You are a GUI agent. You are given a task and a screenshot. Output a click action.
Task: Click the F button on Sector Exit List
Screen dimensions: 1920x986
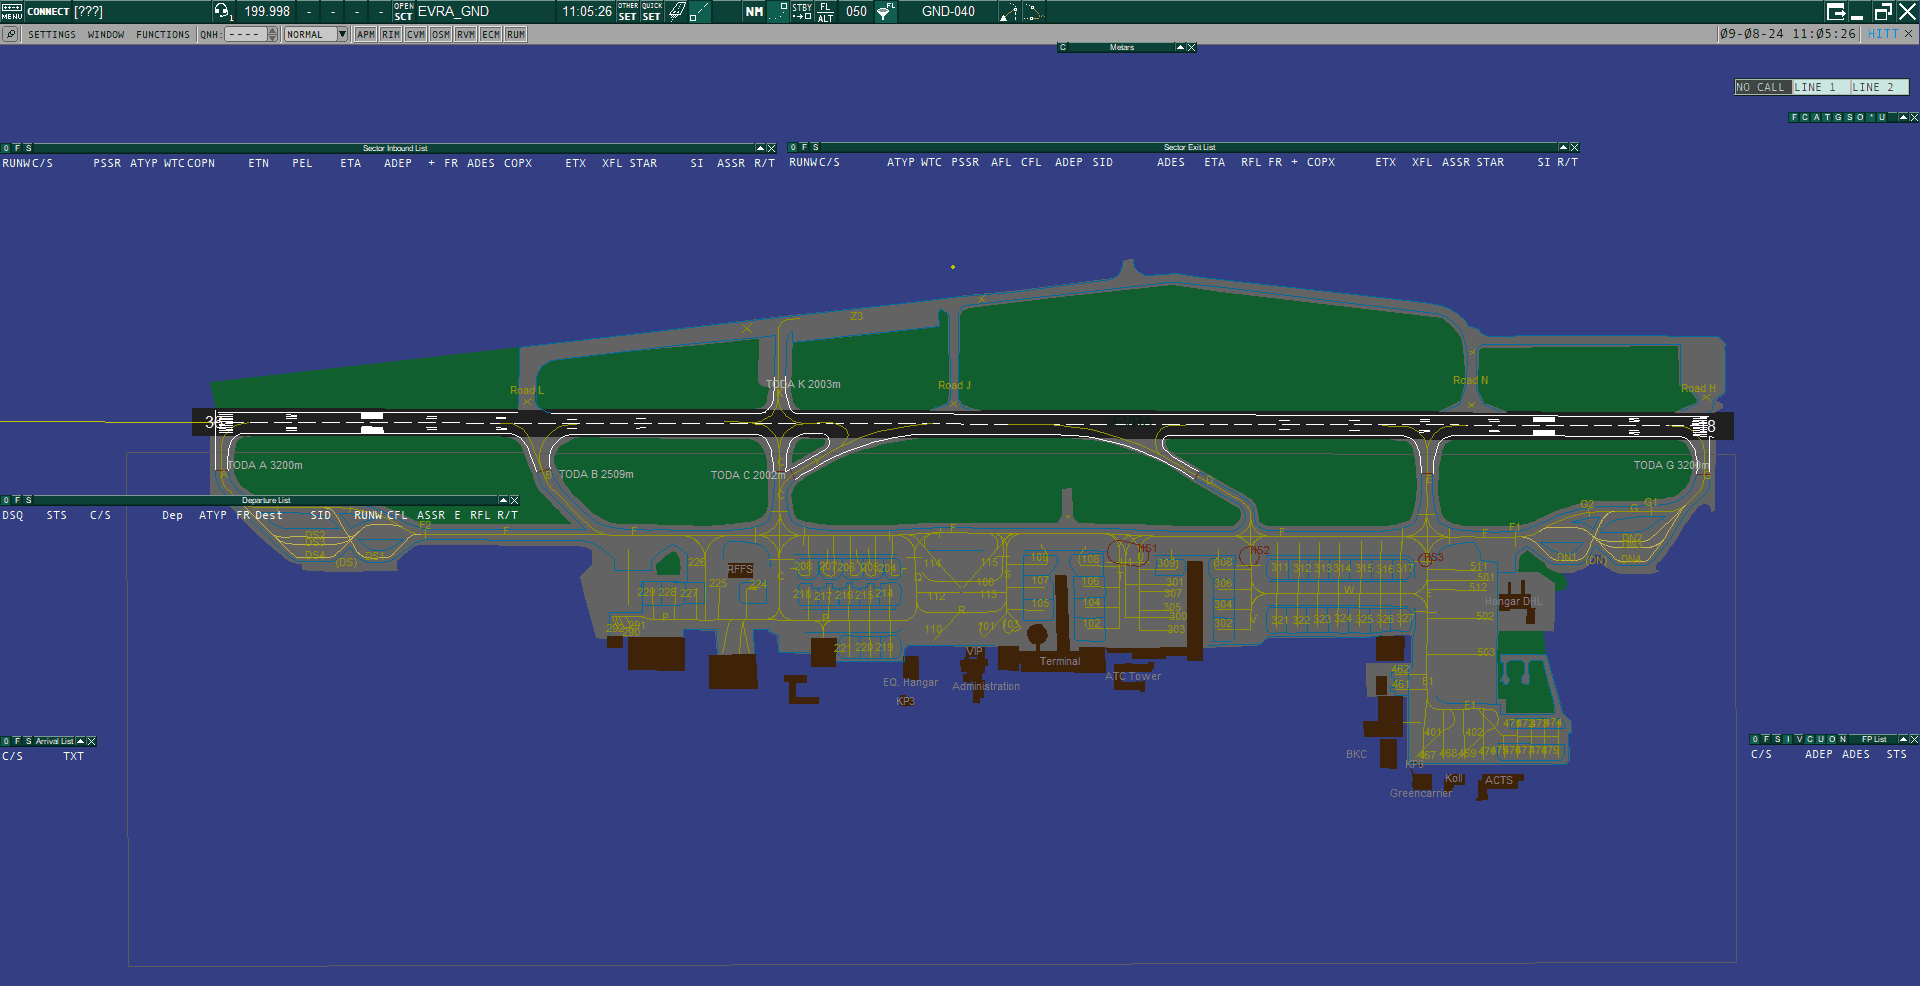pyautogui.click(x=804, y=147)
